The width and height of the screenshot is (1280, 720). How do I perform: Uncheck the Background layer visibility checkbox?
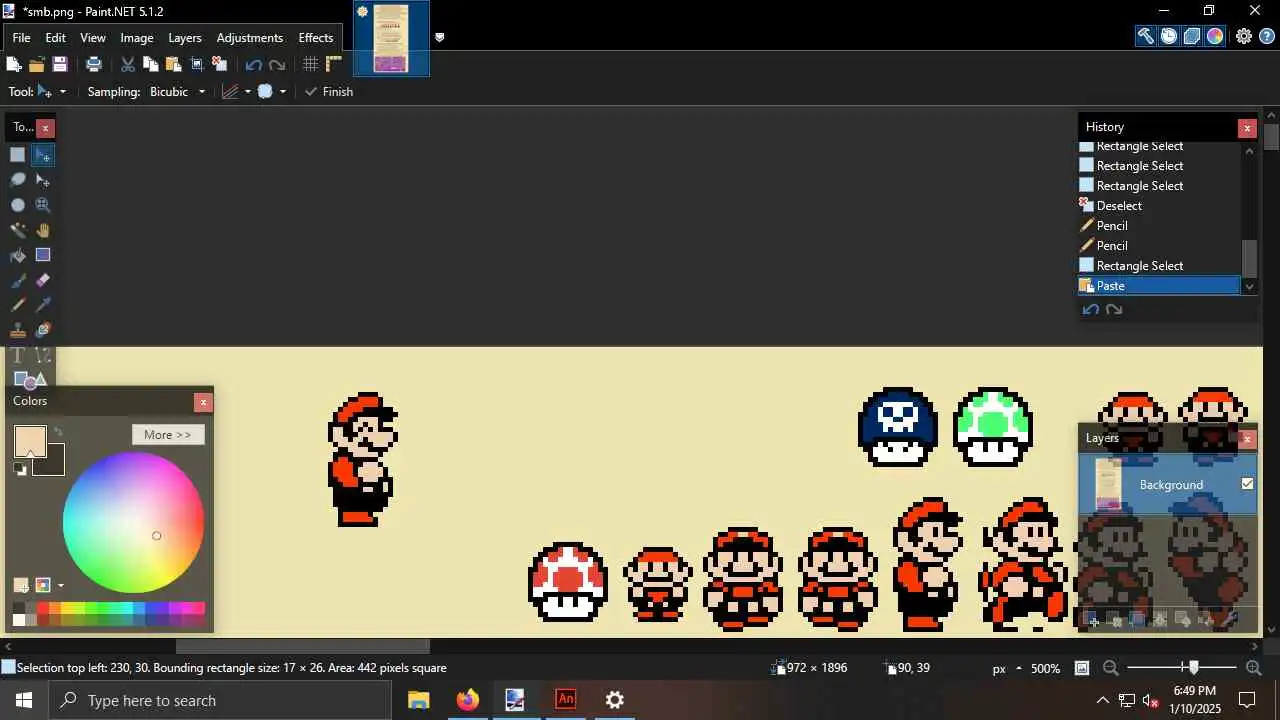(1247, 484)
